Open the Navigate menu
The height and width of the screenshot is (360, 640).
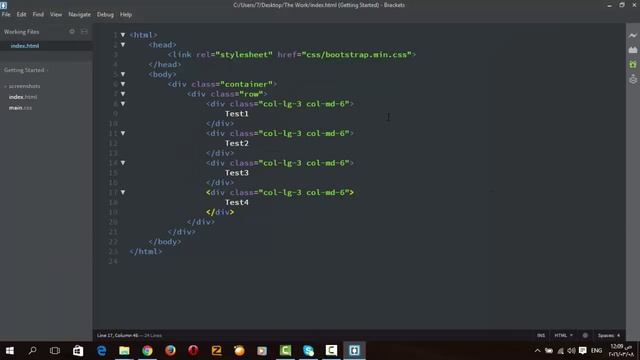pos(80,14)
